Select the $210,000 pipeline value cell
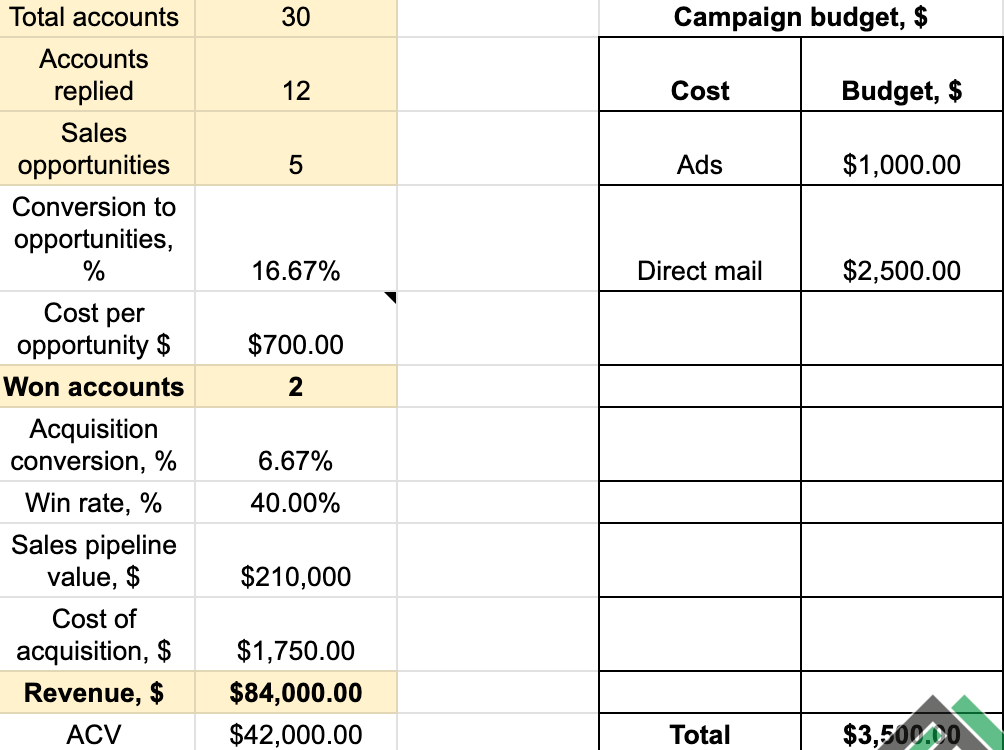The width and height of the screenshot is (1004, 750). (296, 560)
